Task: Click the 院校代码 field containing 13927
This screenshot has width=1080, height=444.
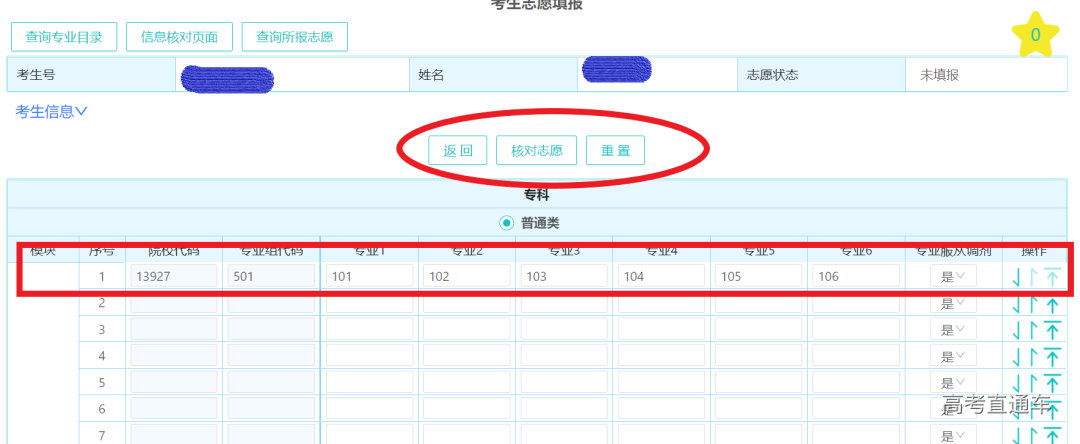Action: tap(173, 277)
